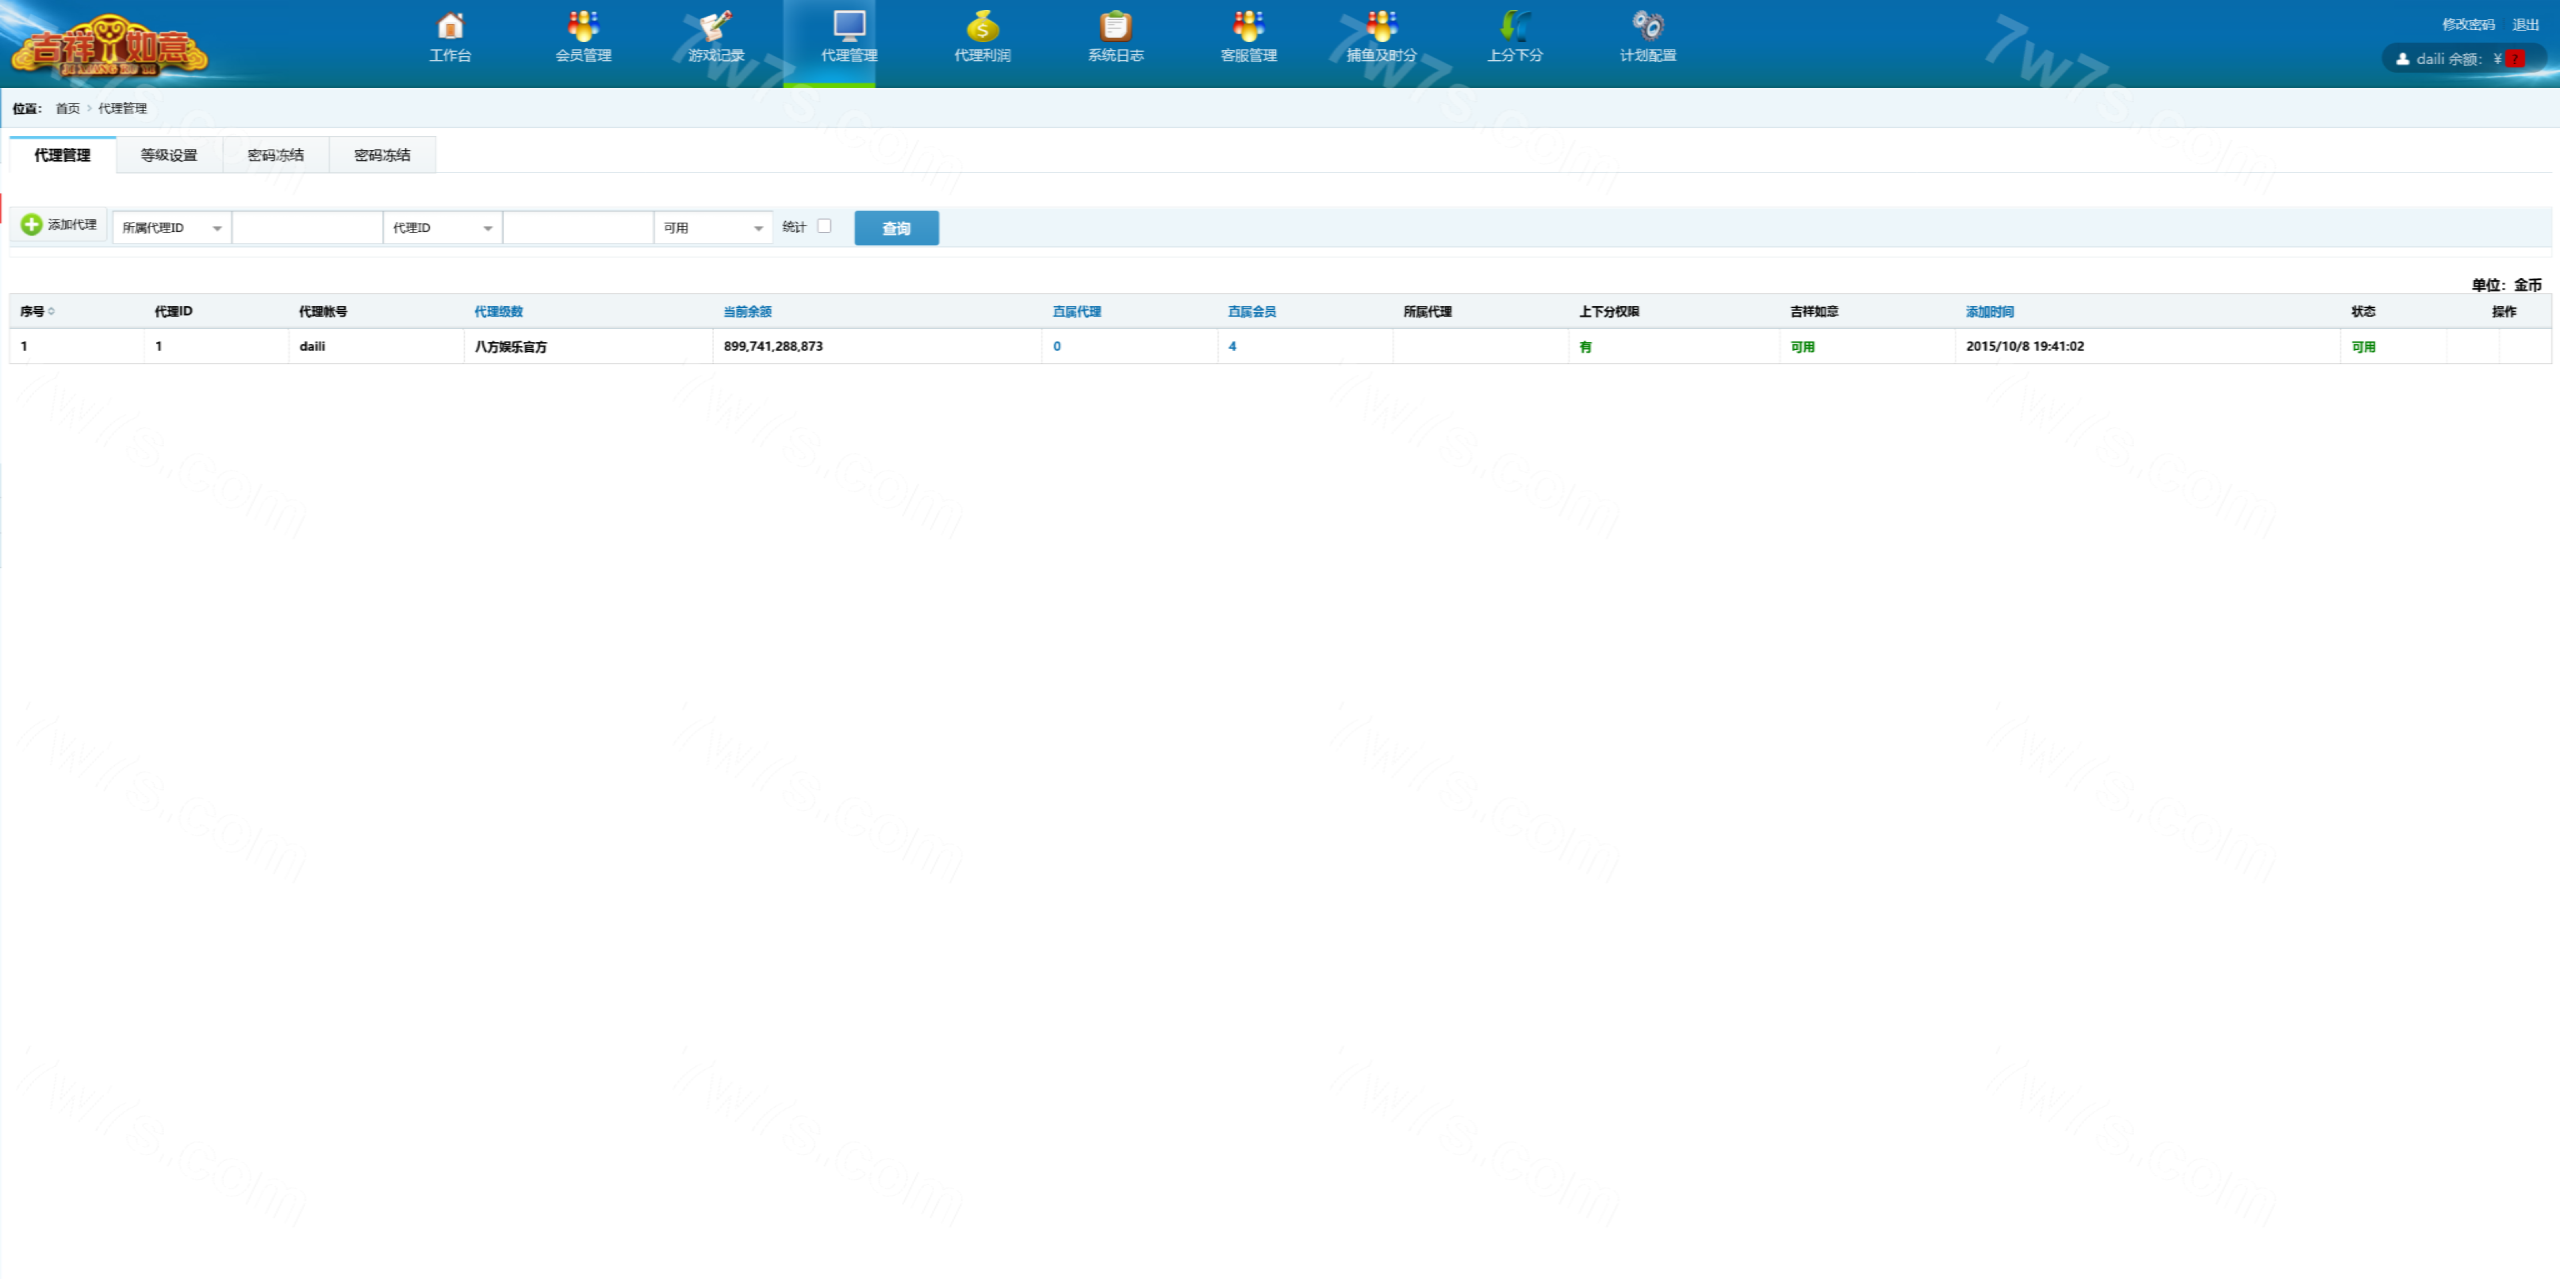The image size is (2560, 1279).
Task: Open 上分下分 arrows icon
Action: click(x=1514, y=26)
